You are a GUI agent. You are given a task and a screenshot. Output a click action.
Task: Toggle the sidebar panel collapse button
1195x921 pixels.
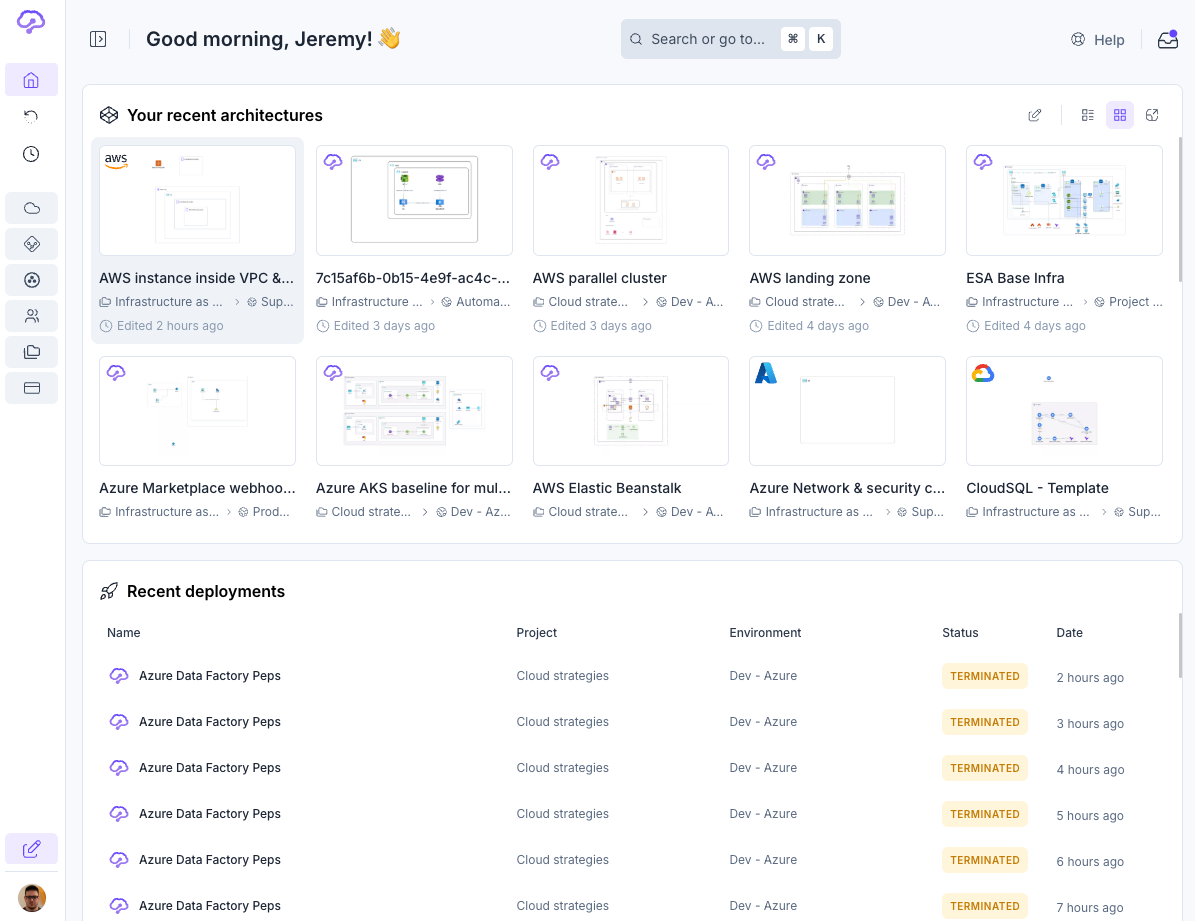click(98, 39)
